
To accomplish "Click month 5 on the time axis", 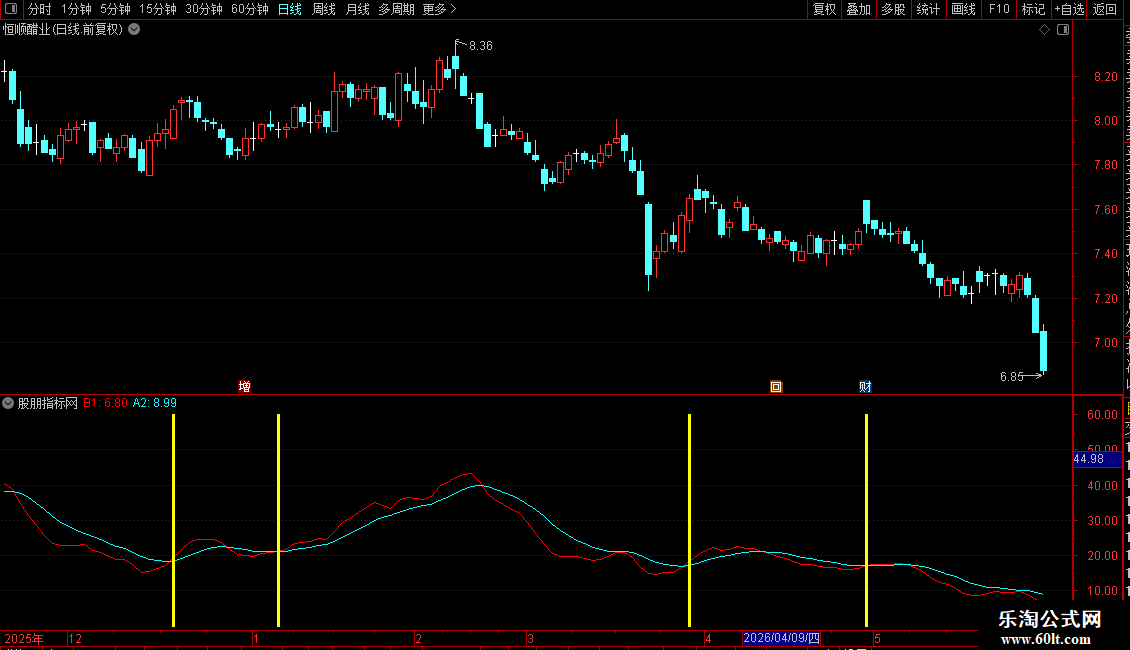I will point(877,638).
